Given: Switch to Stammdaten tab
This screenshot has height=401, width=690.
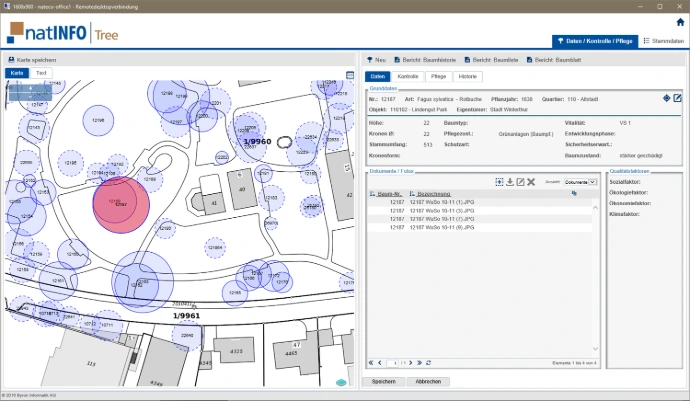Looking at the screenshot, I should pyautogui.click(x=664, y=41).
